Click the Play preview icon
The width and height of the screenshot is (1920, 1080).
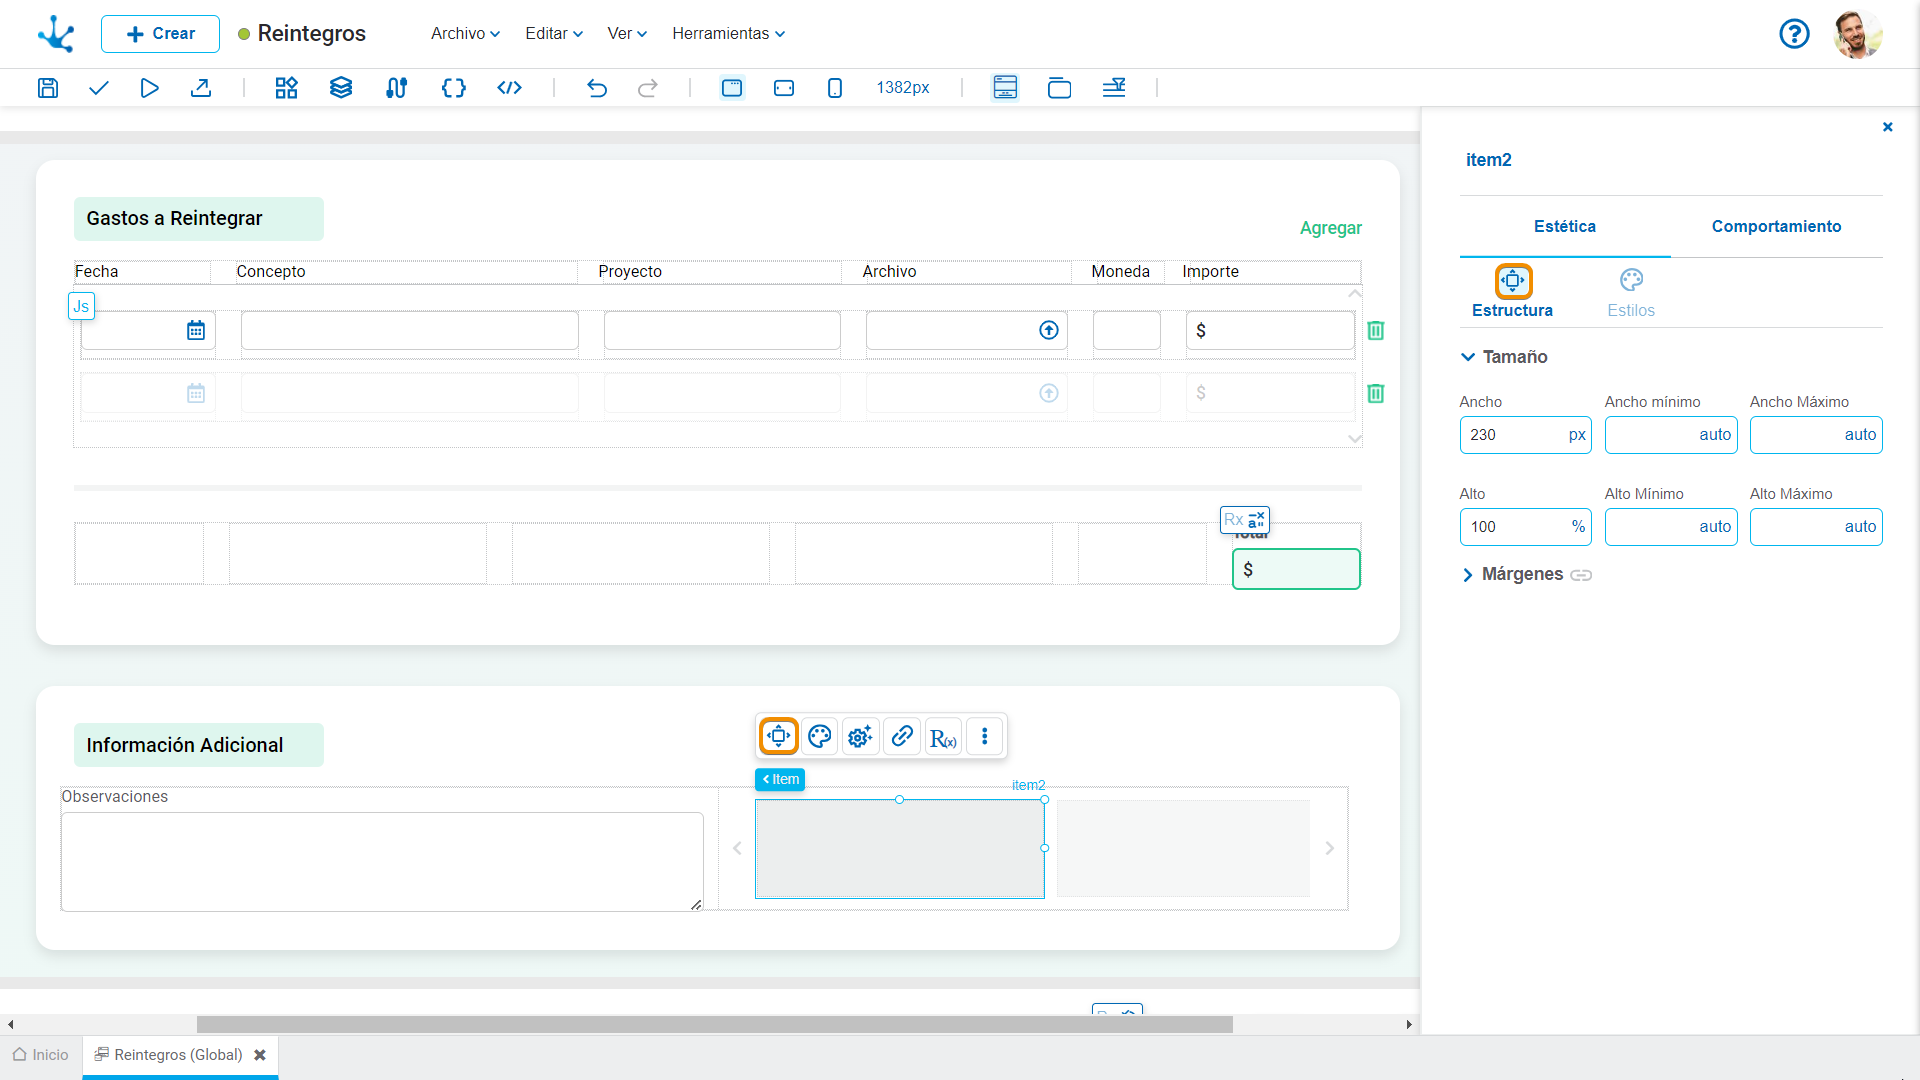(149, 88)
